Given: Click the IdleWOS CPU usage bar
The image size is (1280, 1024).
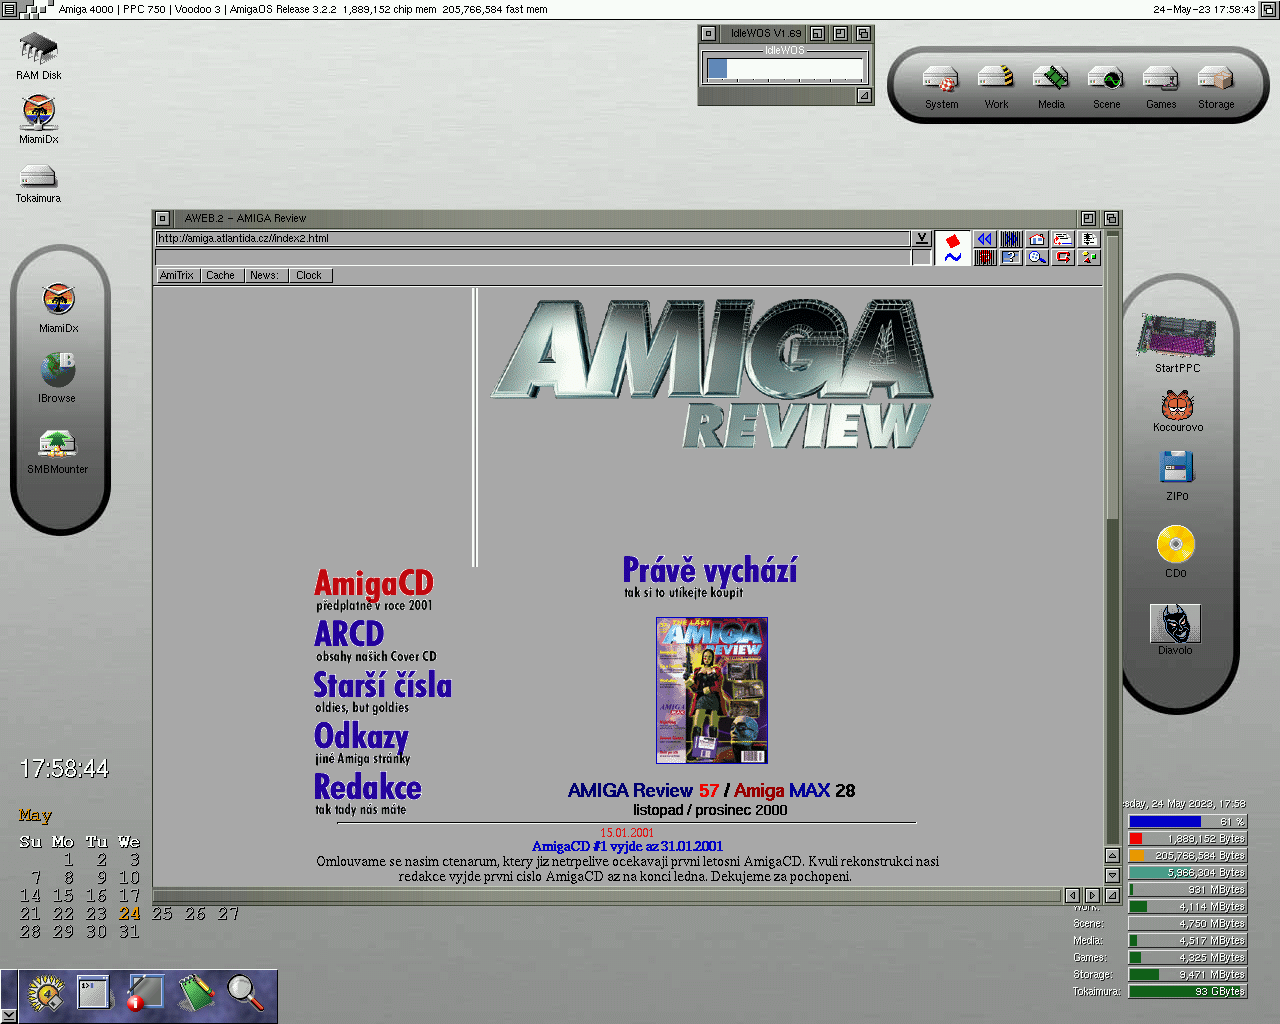Looking at the screenshot, I should [x=785, y=70].
